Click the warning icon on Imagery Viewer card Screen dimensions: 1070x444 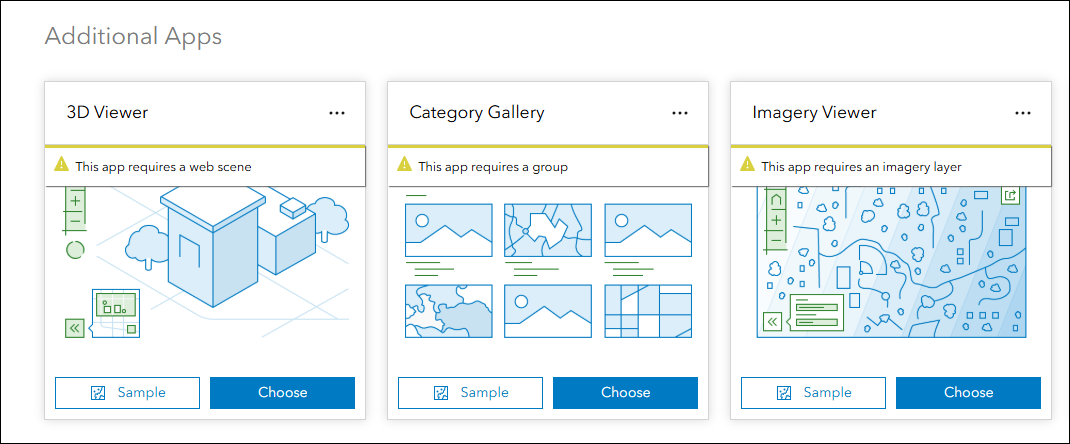click(x=748, y=165)
